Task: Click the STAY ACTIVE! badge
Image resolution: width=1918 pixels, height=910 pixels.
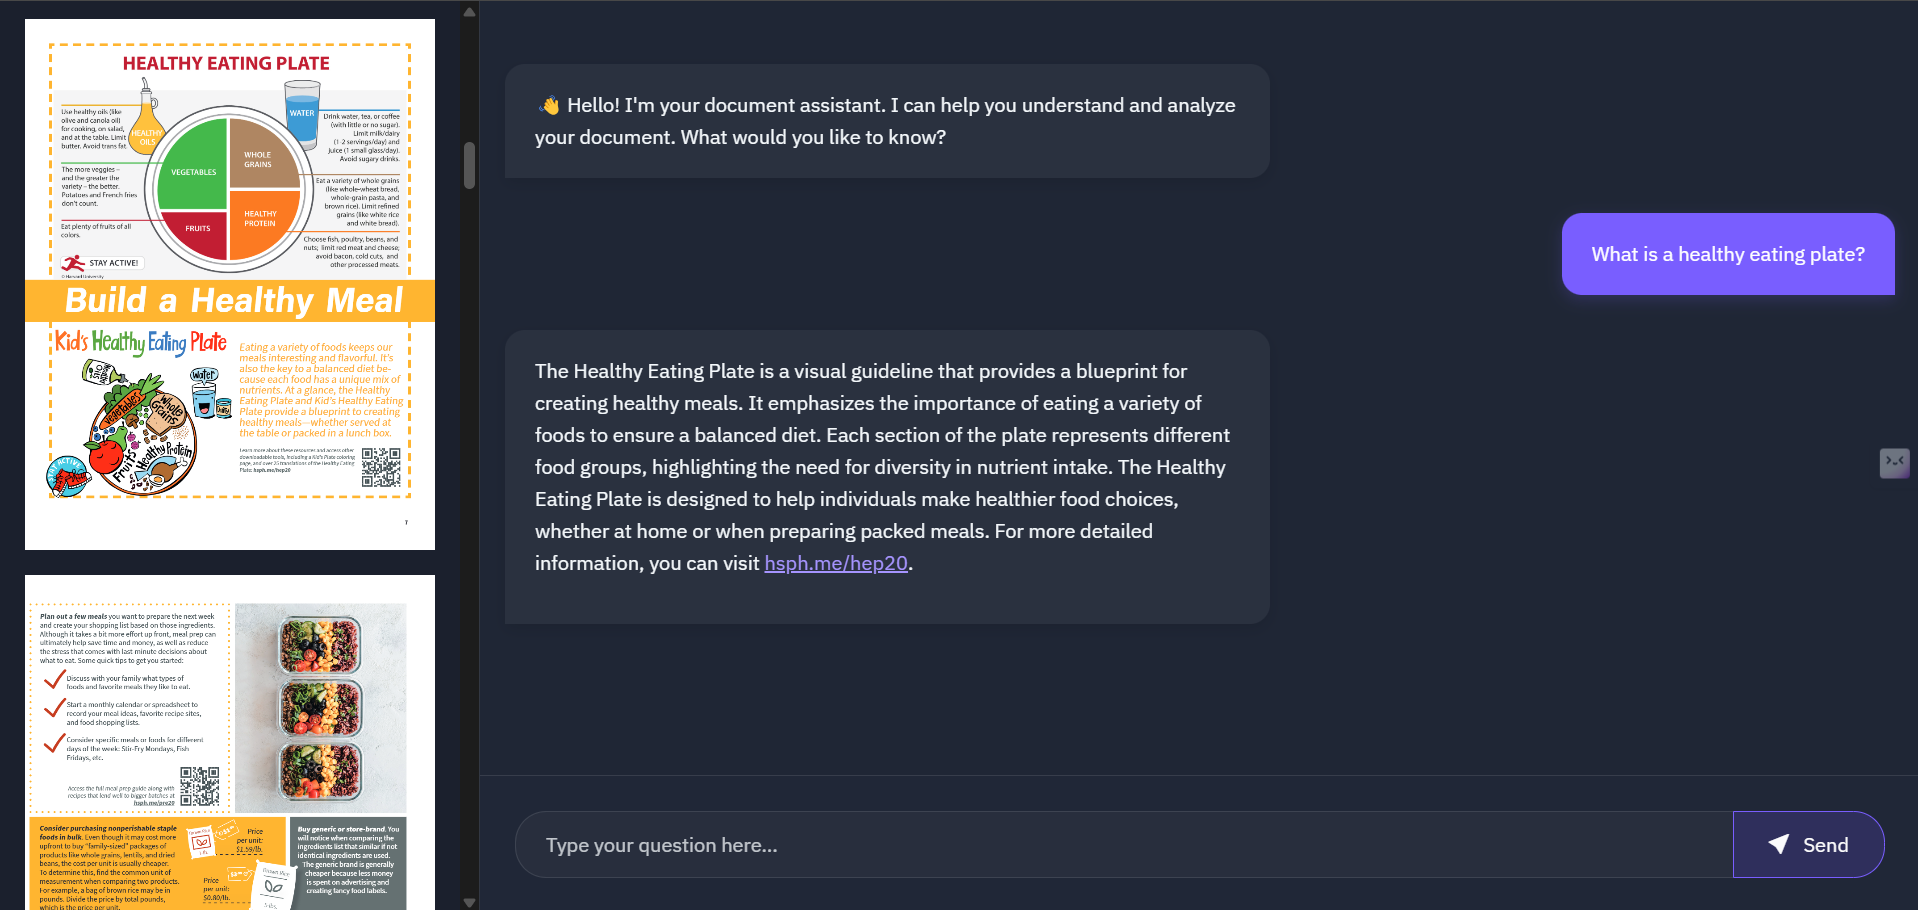Action: coord(104,261)
